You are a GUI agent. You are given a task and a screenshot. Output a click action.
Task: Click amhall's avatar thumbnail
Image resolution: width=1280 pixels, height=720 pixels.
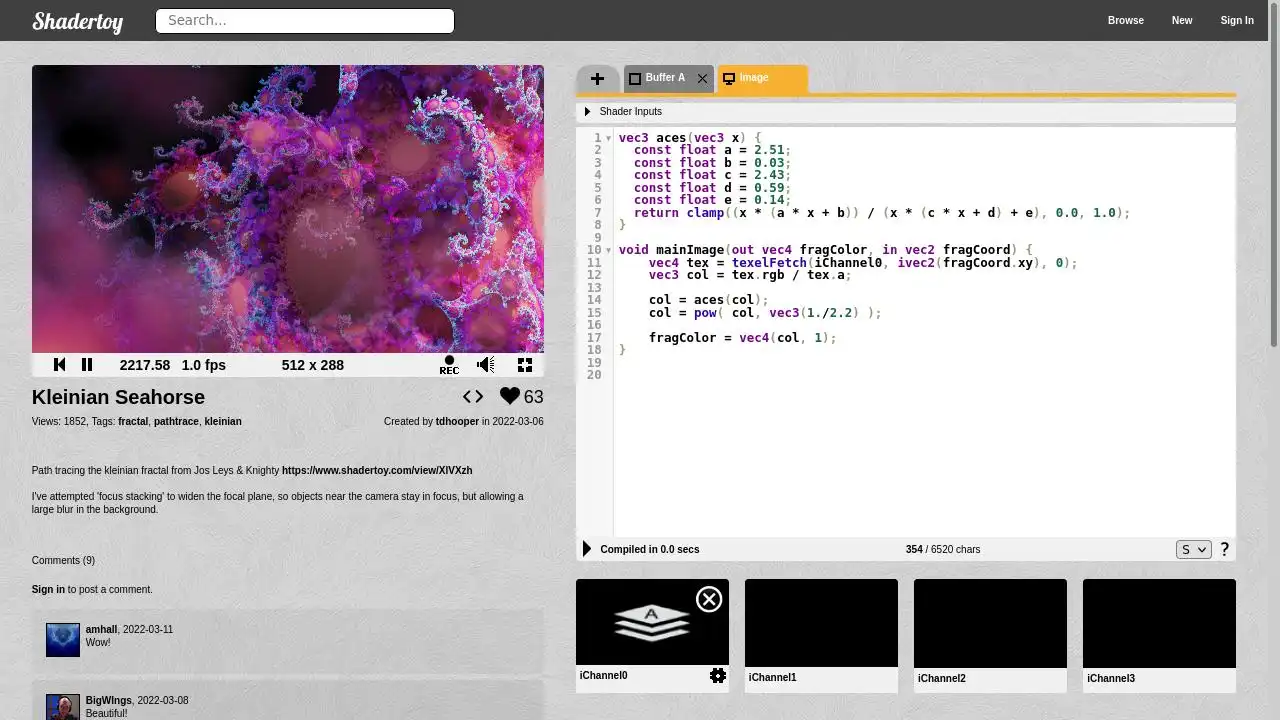pos(63,640)
